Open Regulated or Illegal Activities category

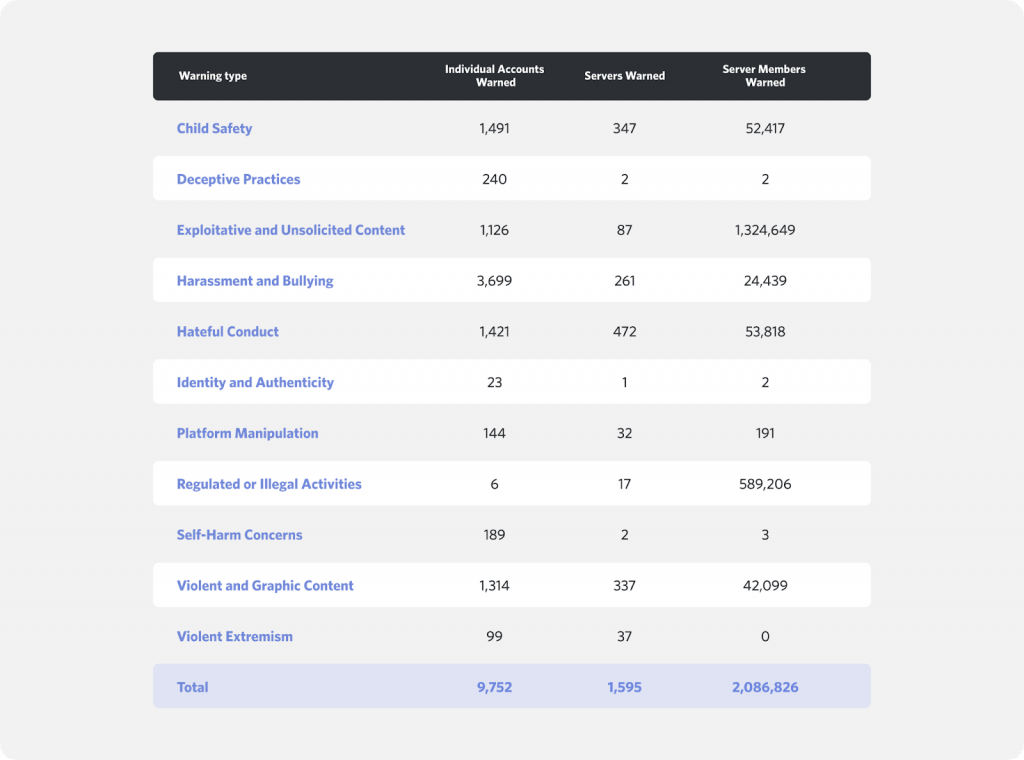(267, 483)
